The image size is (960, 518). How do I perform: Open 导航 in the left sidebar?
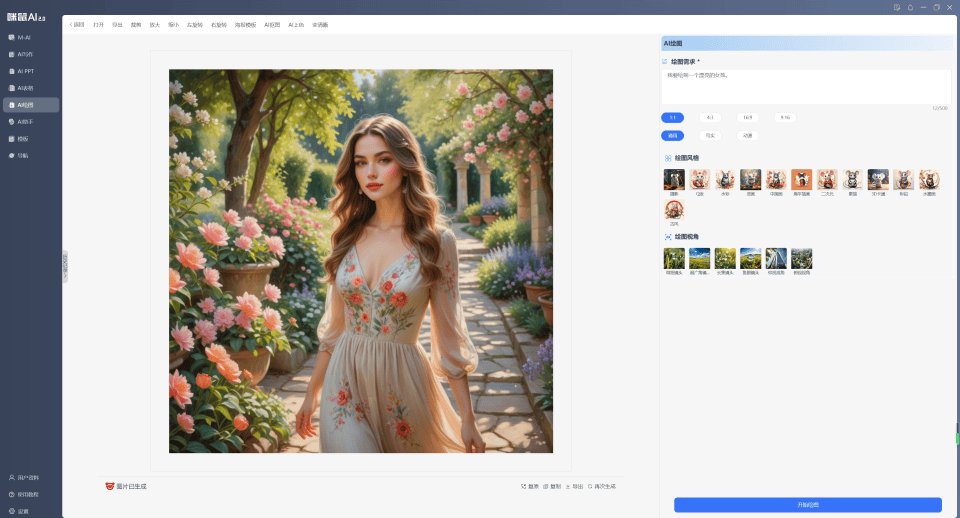[x=23, y=155]
